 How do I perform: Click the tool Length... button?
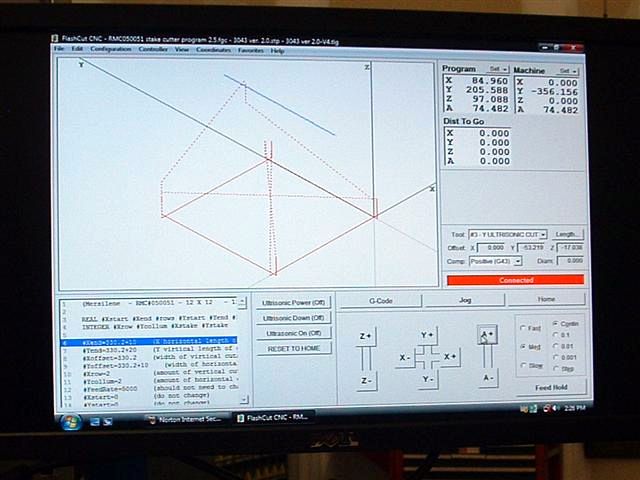pyautogui.click(x=567, y=234)
